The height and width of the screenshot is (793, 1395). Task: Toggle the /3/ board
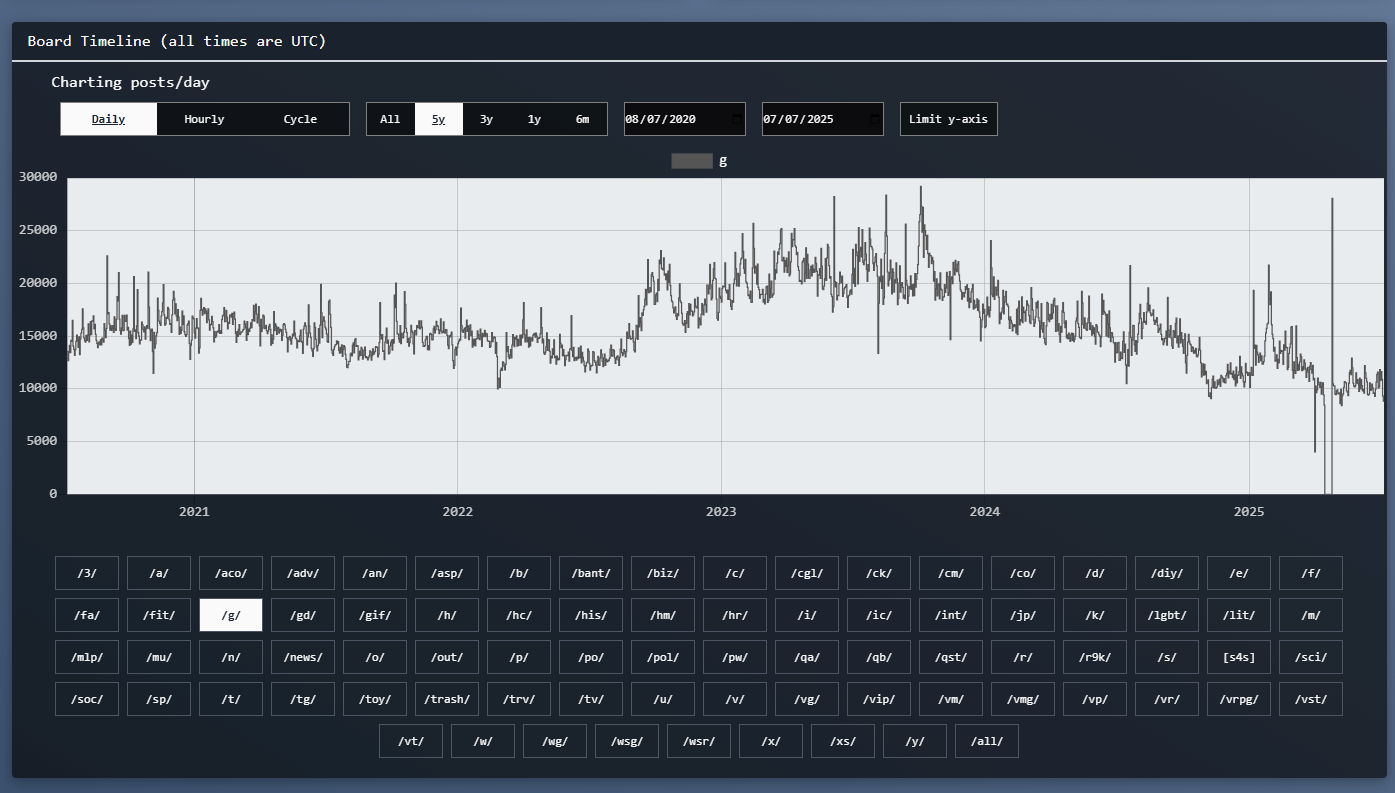point(87,573)
